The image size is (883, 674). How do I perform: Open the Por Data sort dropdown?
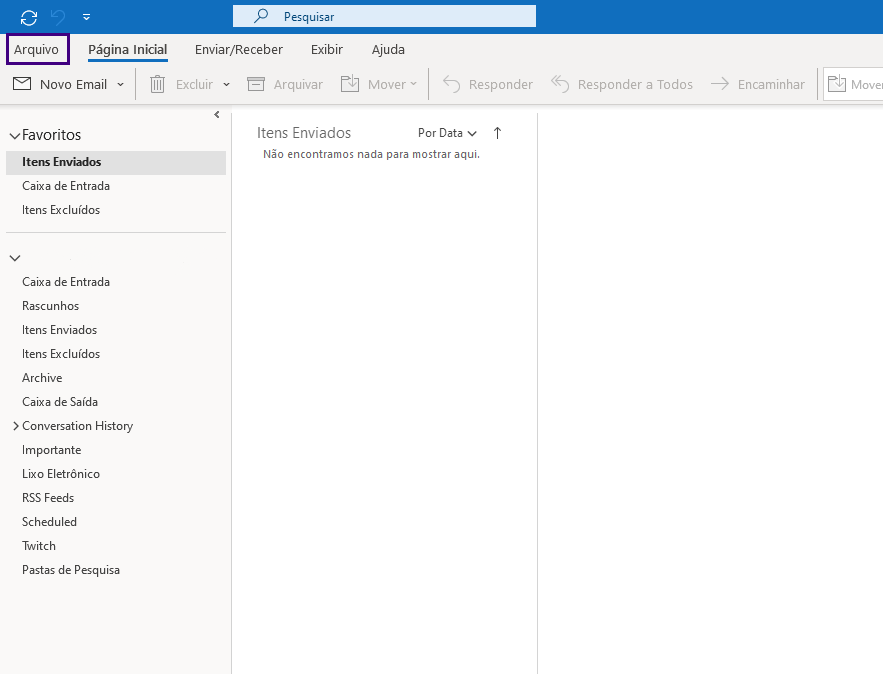(x=447, y=133)
